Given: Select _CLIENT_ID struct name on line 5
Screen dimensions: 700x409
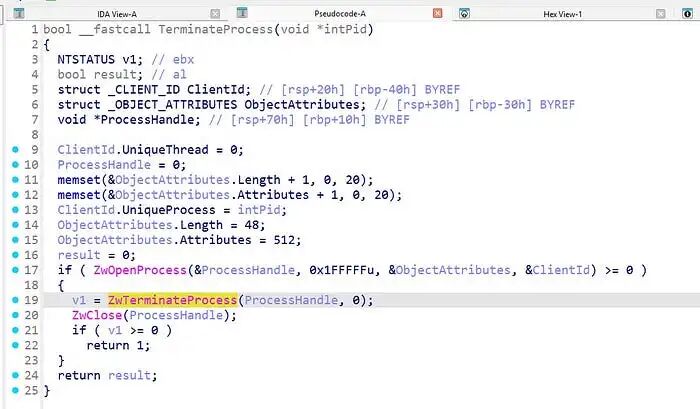Looking at the screenshot, I should (144, 90).
